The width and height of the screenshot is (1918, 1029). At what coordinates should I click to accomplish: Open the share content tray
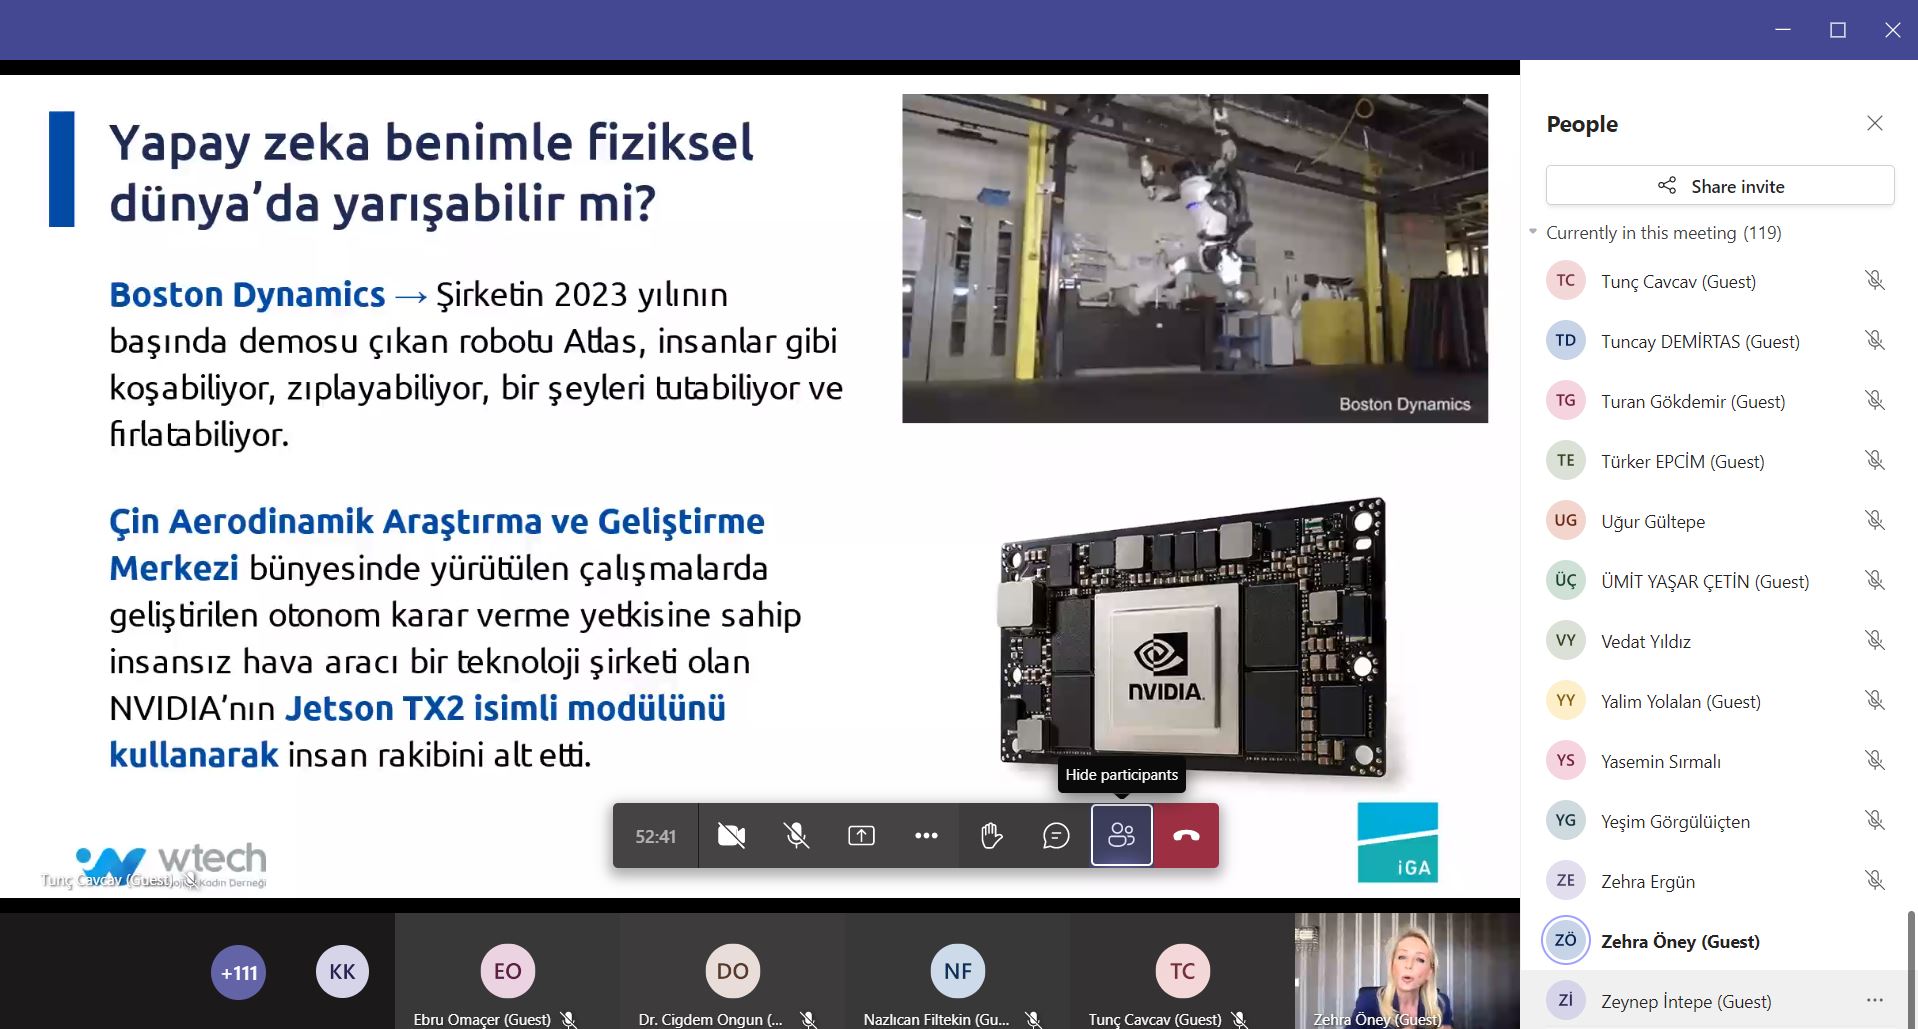tap(861, 835)
